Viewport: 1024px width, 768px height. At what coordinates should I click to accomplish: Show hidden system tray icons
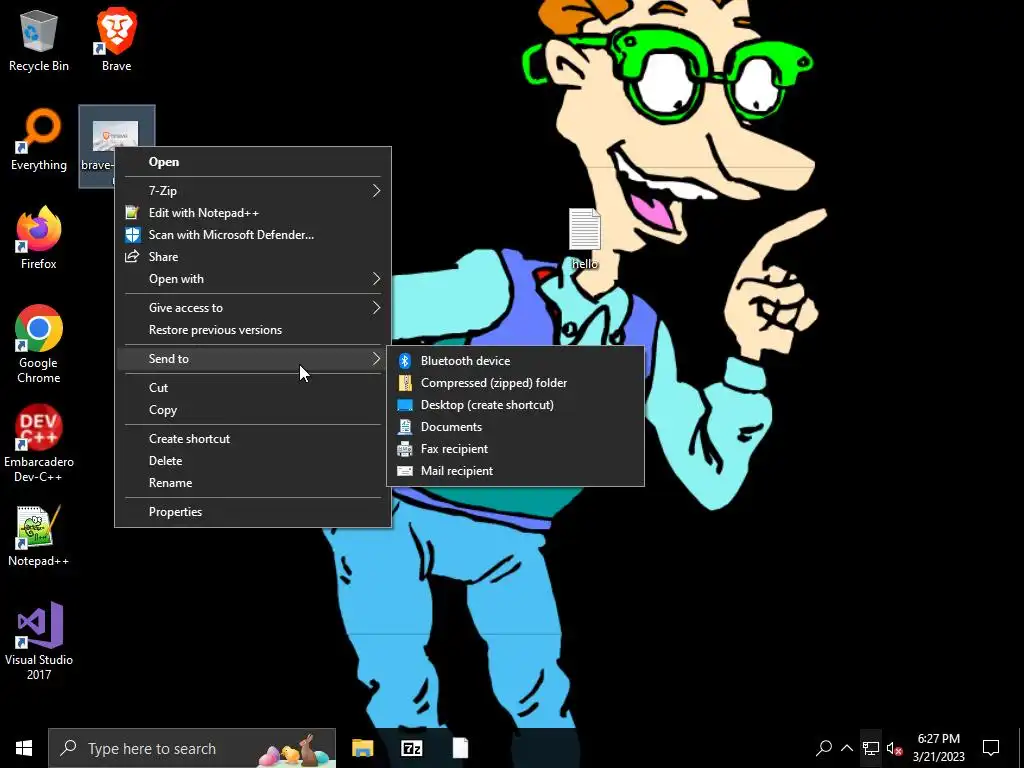click(846, 748)
